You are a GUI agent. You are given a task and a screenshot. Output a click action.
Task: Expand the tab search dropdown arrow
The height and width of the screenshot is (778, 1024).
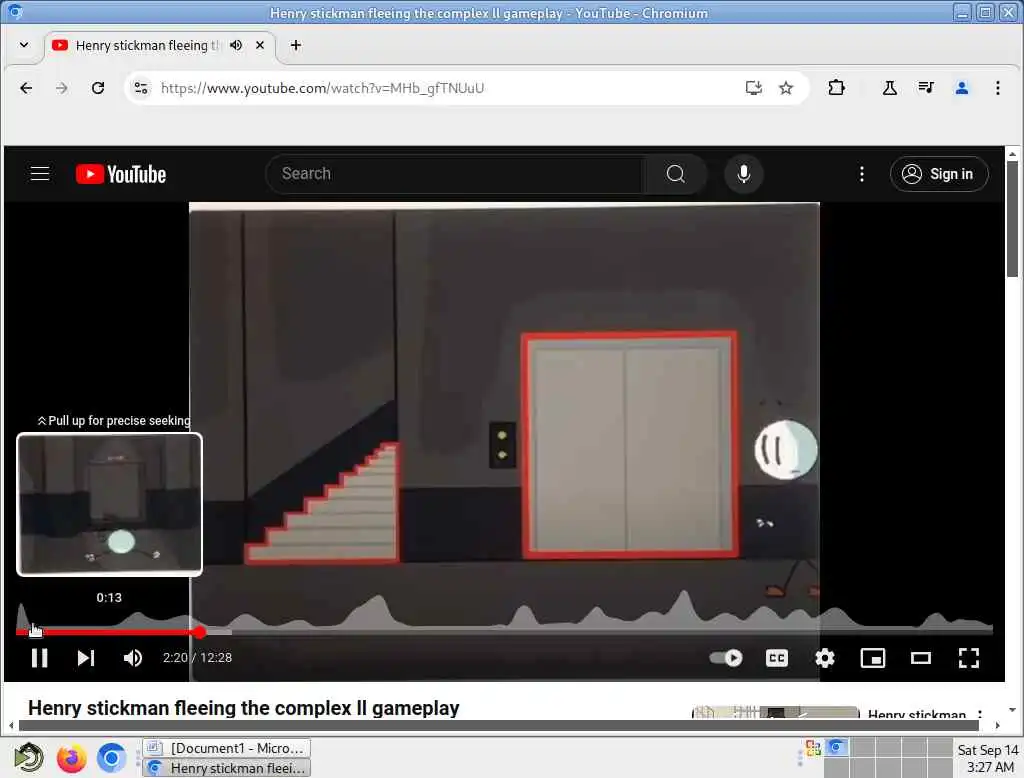click(x=24, y=45)
